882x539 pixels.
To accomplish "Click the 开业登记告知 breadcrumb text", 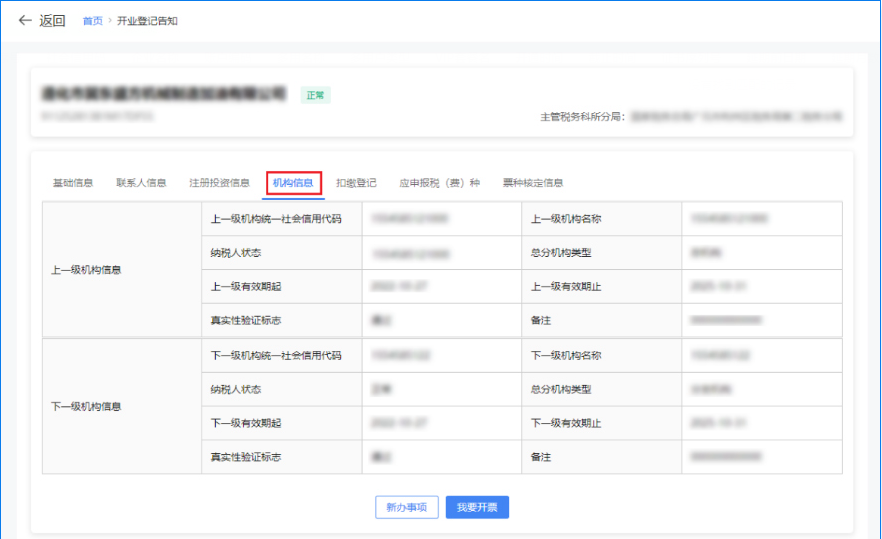I will (147, 21).
